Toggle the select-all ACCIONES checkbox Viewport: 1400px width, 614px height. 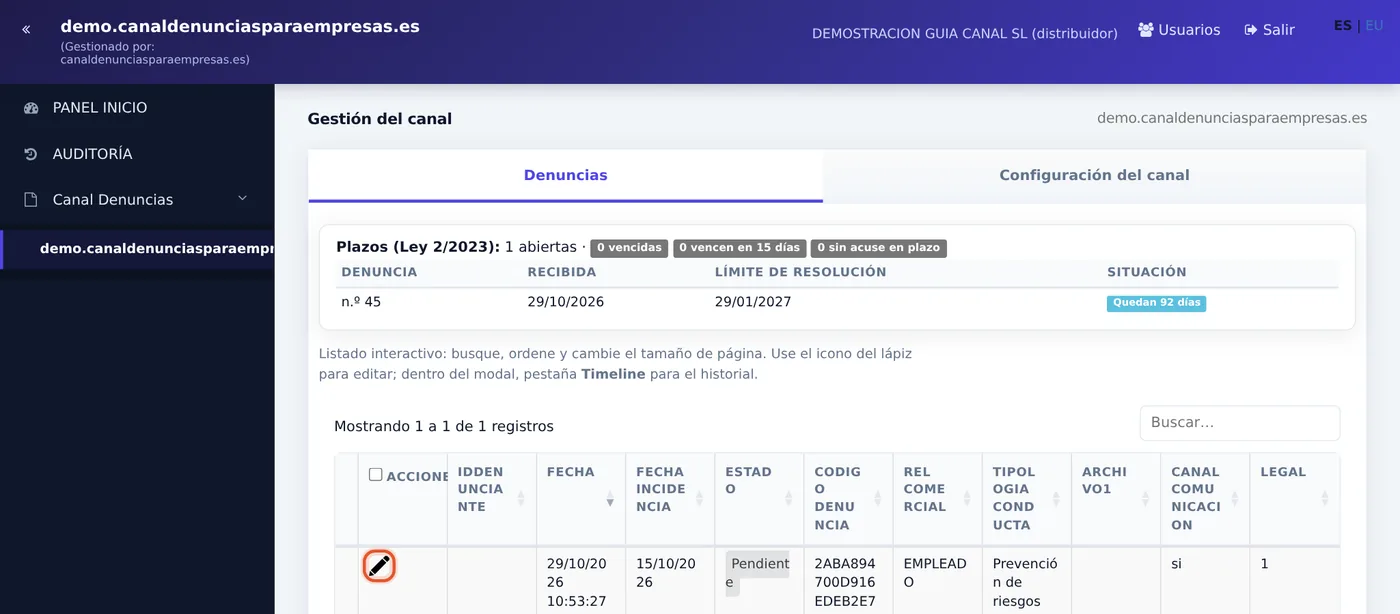(375, 475)
